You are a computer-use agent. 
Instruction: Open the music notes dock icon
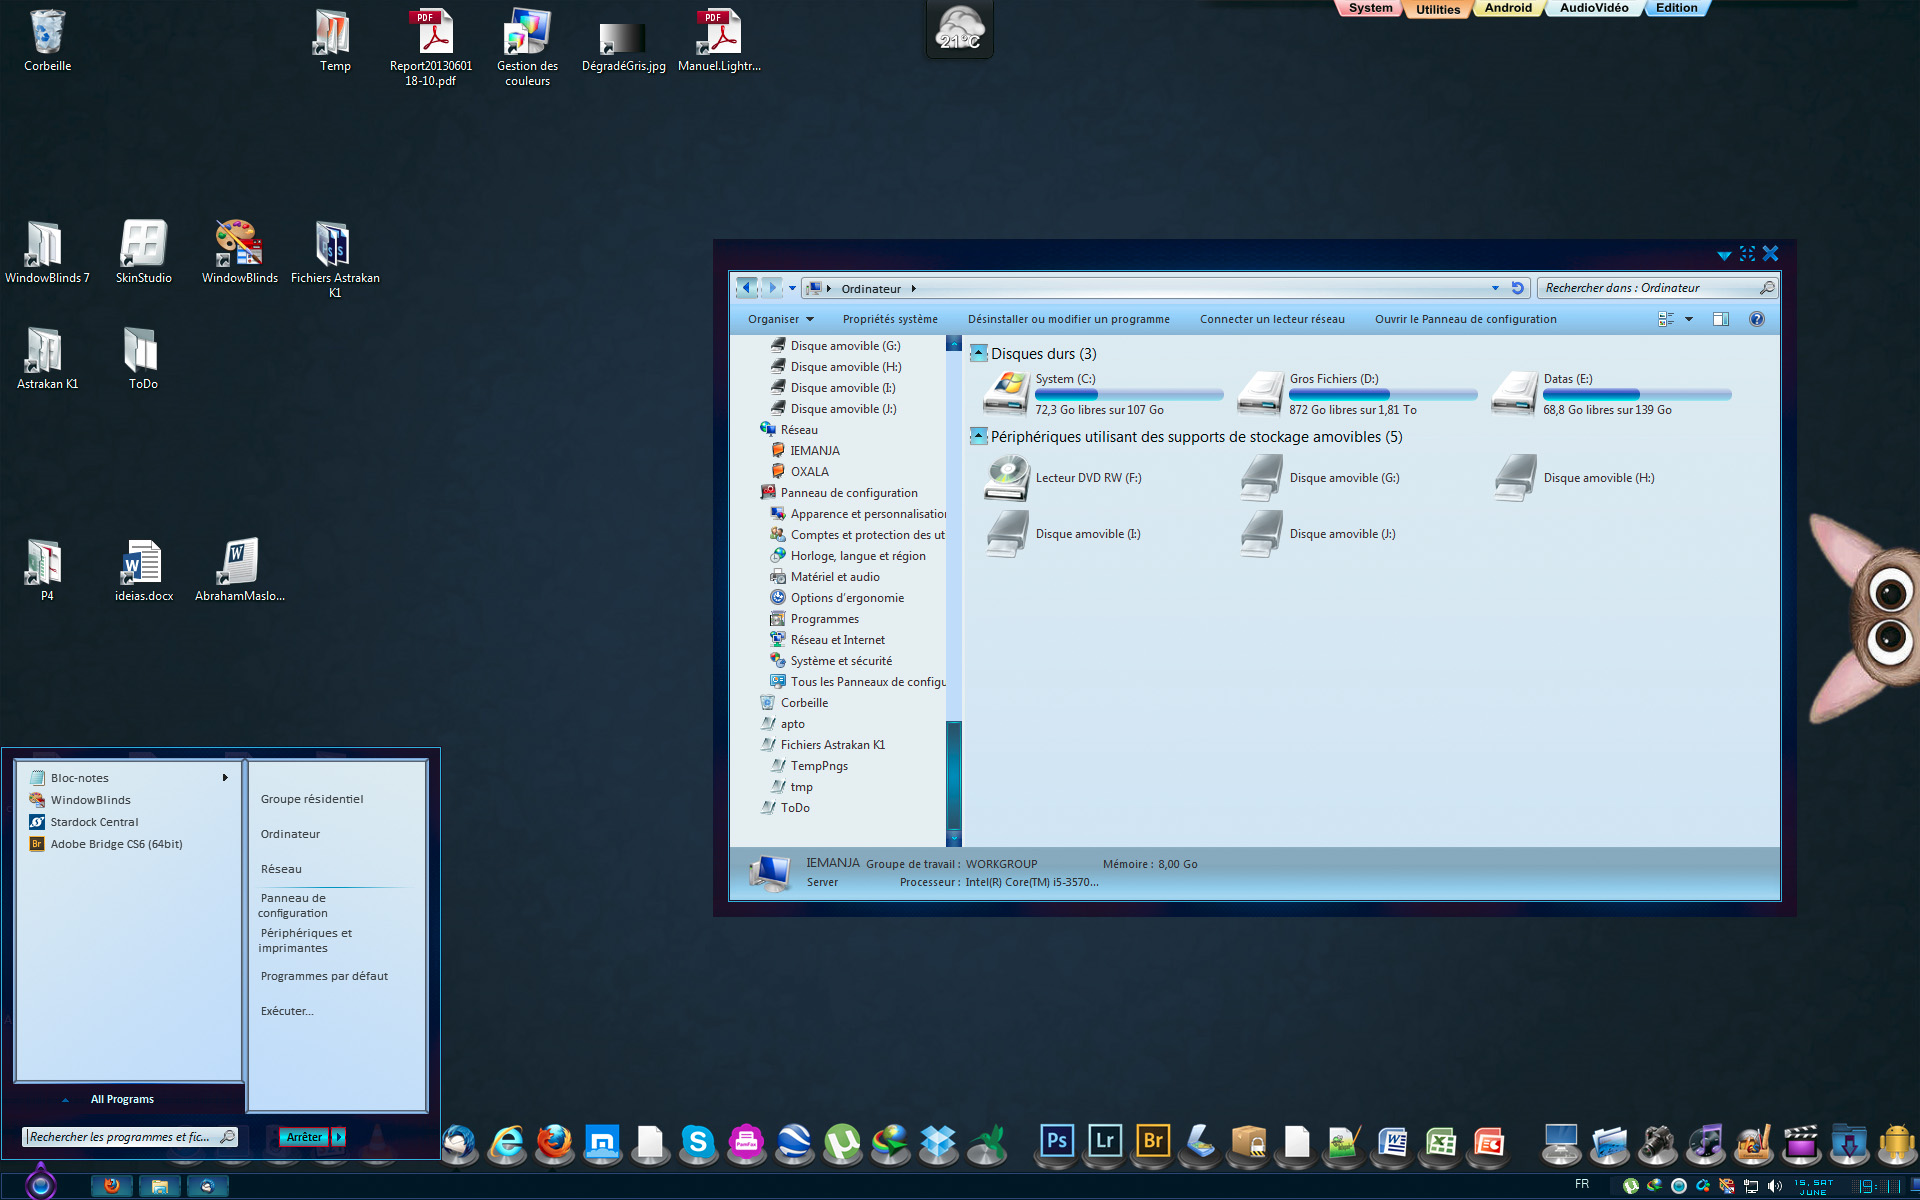[1705, 1142]
